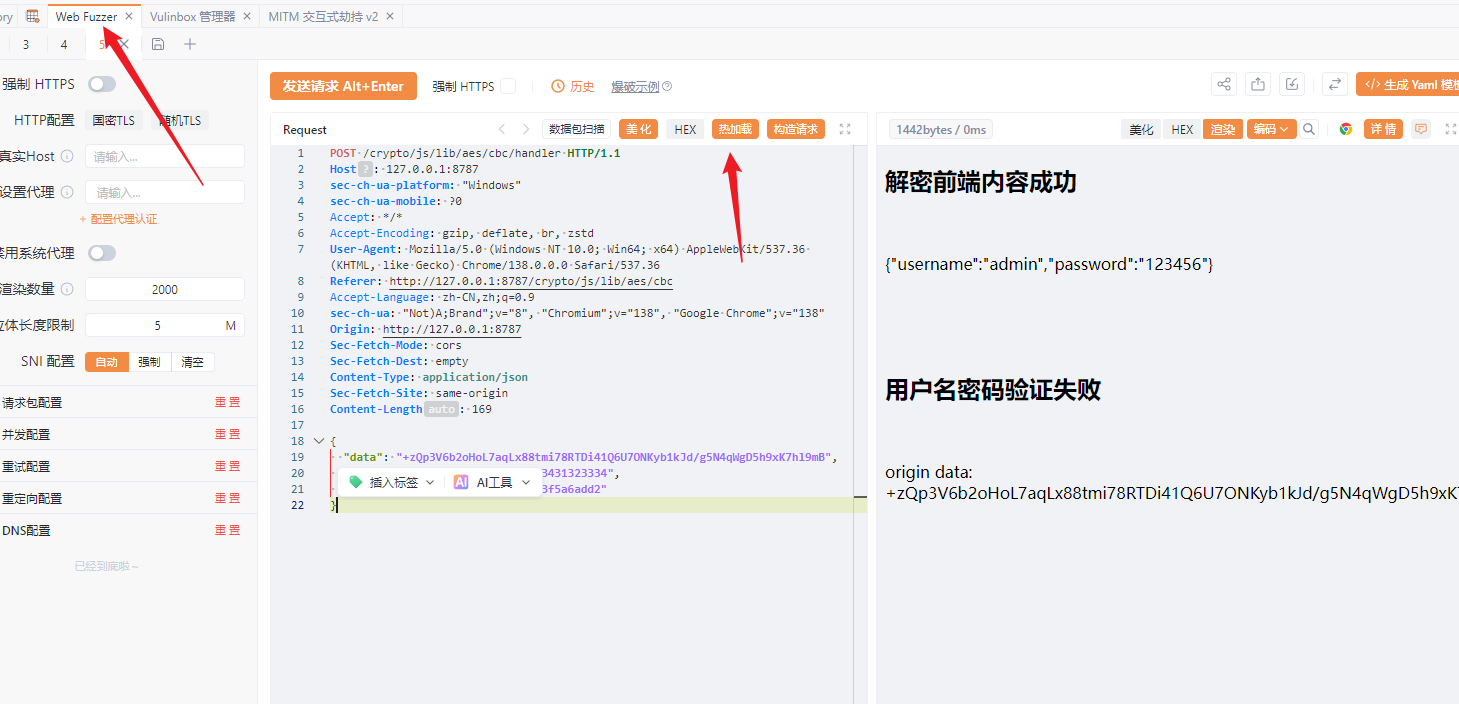Click the history clock icon 历史
Image resolution: width=1459 pixels, height=704 pixels.
click(573, 87)
